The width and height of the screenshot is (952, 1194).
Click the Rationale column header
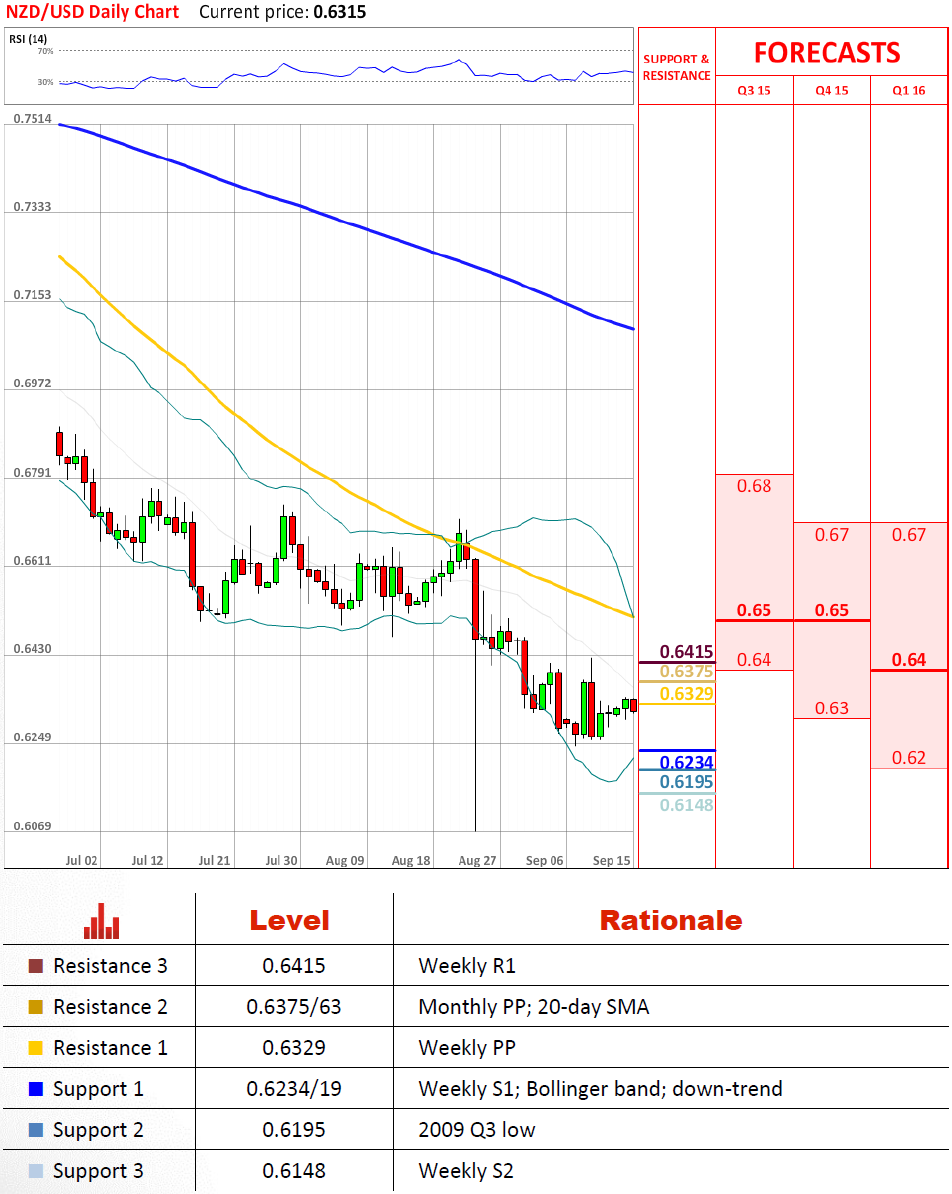click(x=671, y=921)
